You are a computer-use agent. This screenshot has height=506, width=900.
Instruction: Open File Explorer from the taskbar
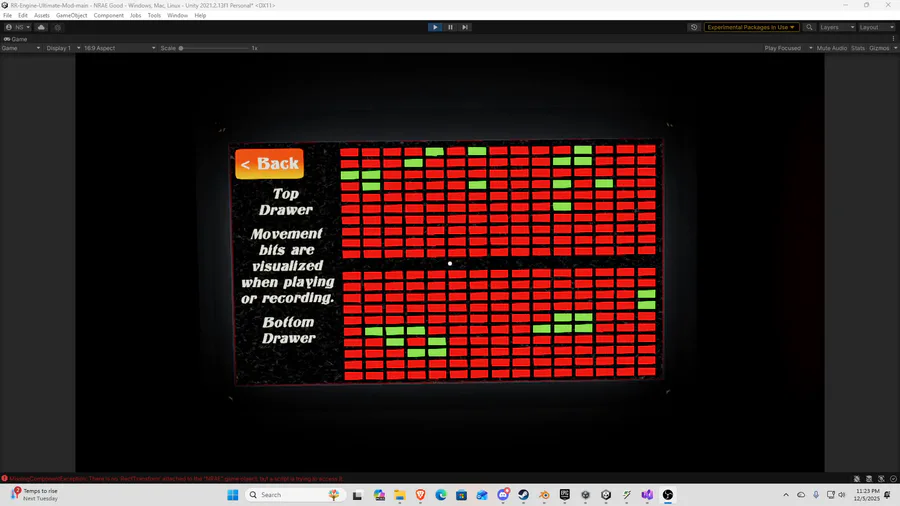399,495
